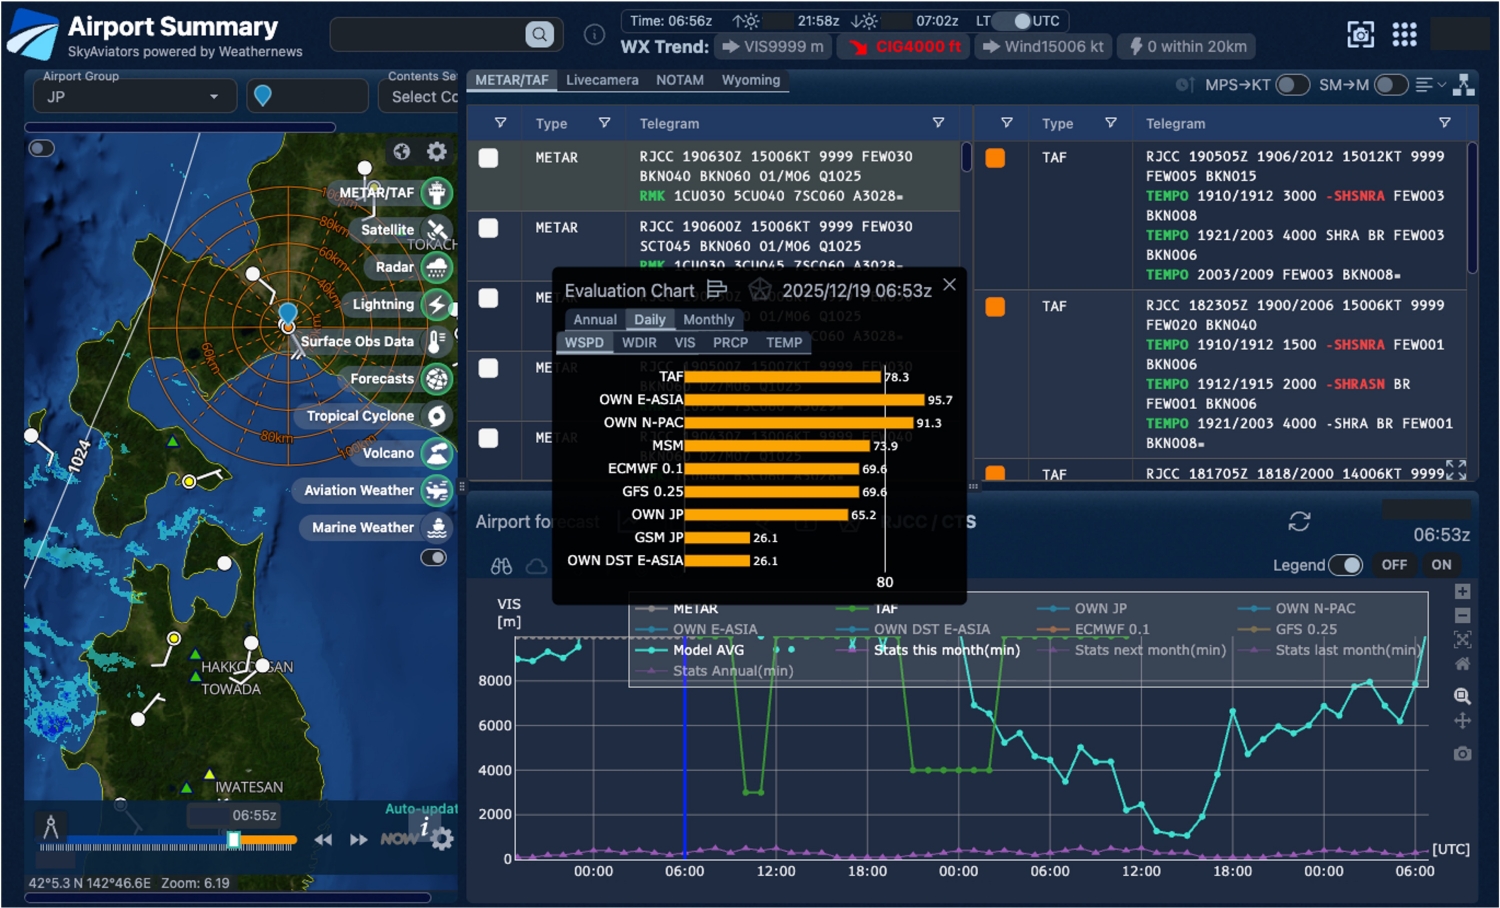The width and height of the screenshot is (1500, 908).
Task: Click the Volcano layer icon
Action: point(437,453)
